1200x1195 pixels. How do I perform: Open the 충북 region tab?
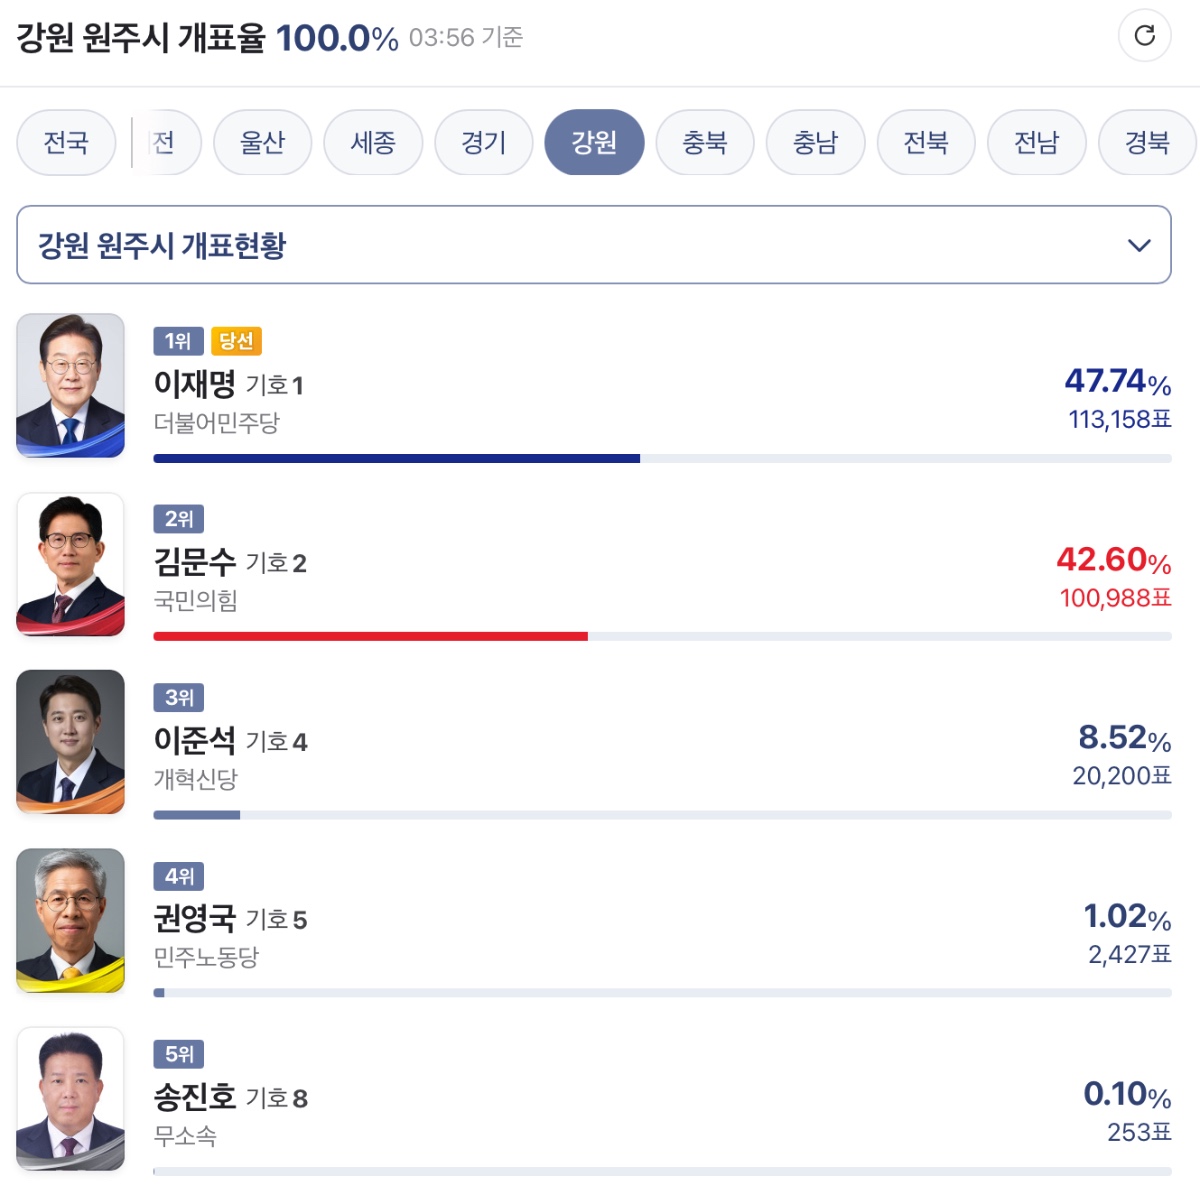tap(705, 142)
